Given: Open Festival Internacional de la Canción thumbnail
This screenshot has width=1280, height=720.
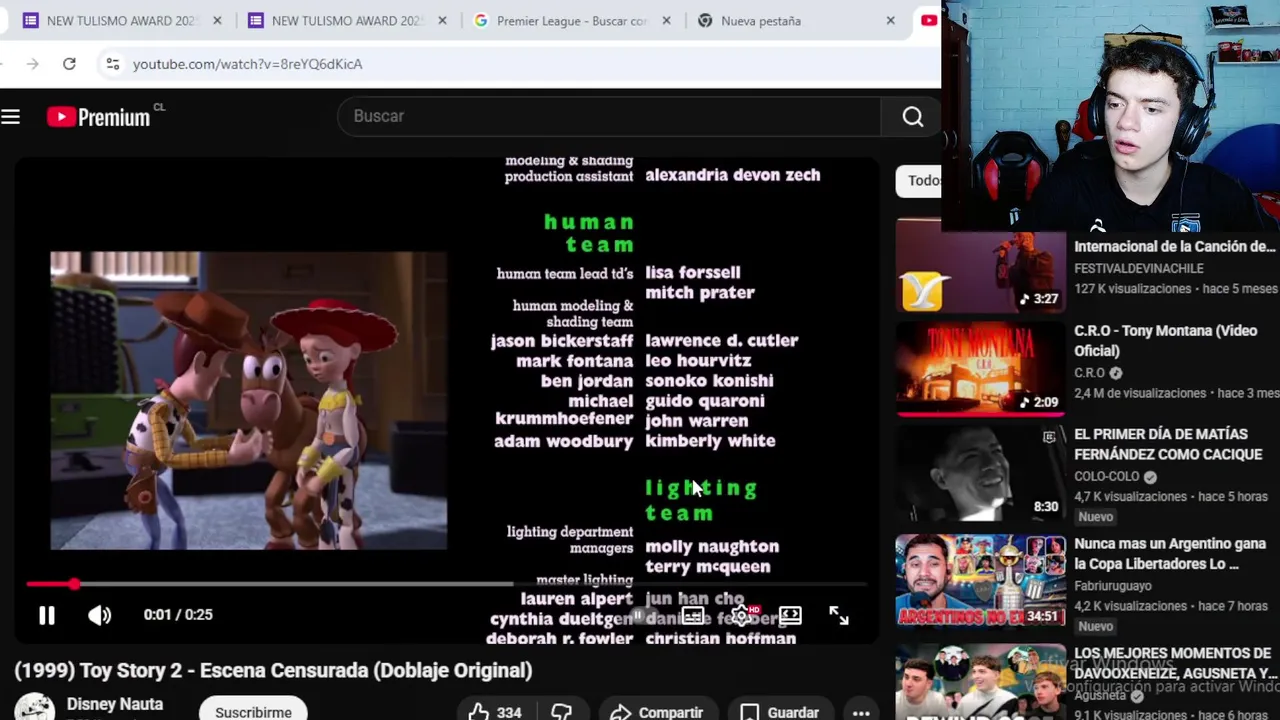Looking at the screenshot, I should pos(980,267).
